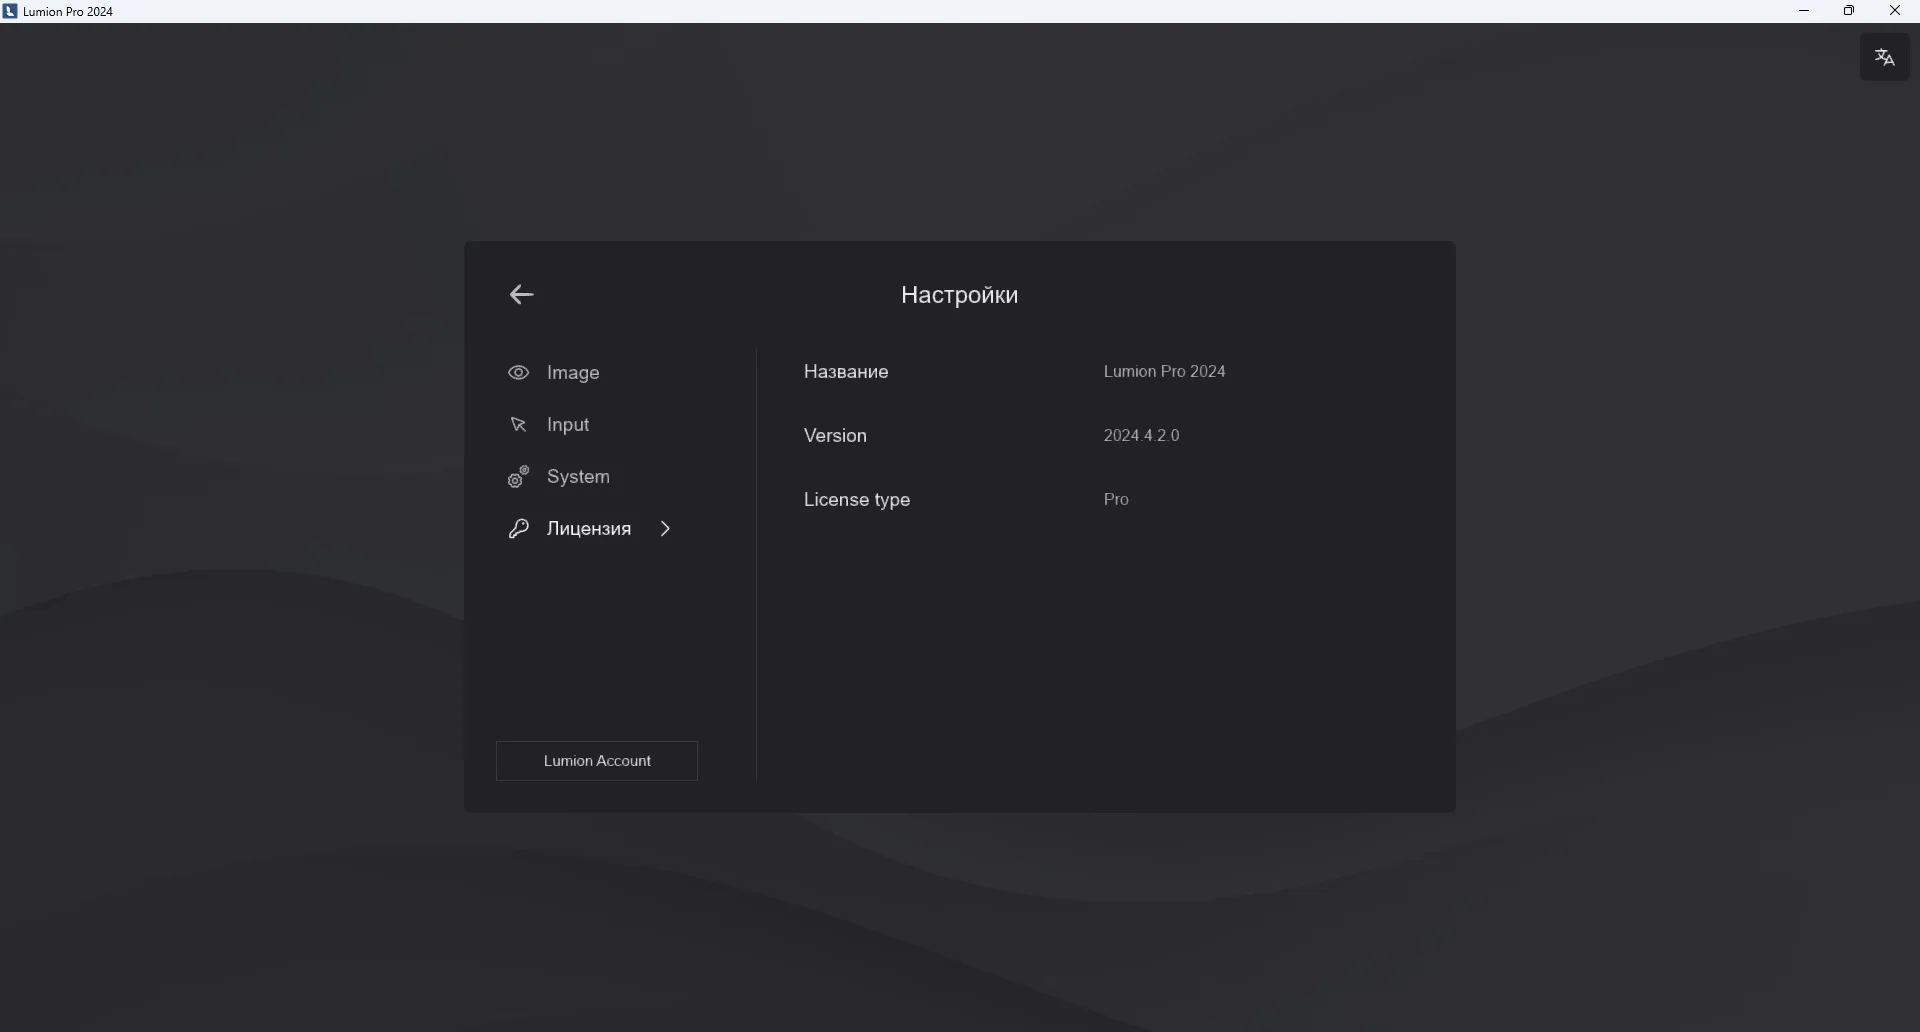Click the Lumion logo in title bar
Viewport: 1920px width, 1032px height.
(x=10, y=11)
